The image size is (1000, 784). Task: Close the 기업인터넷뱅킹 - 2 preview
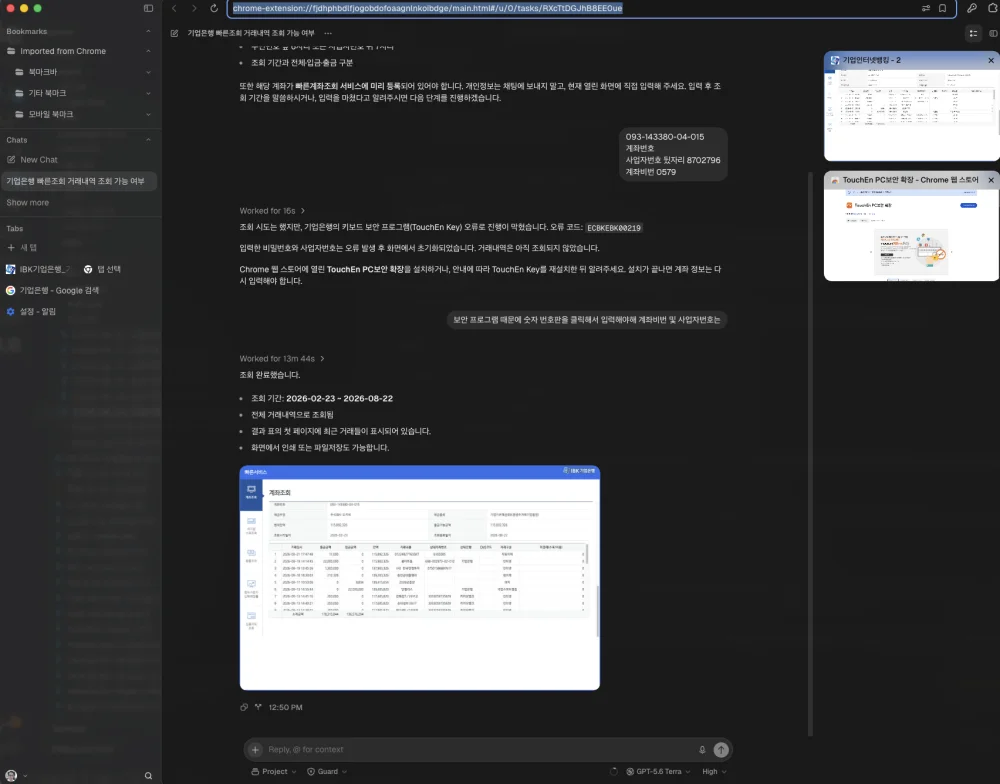990,60
